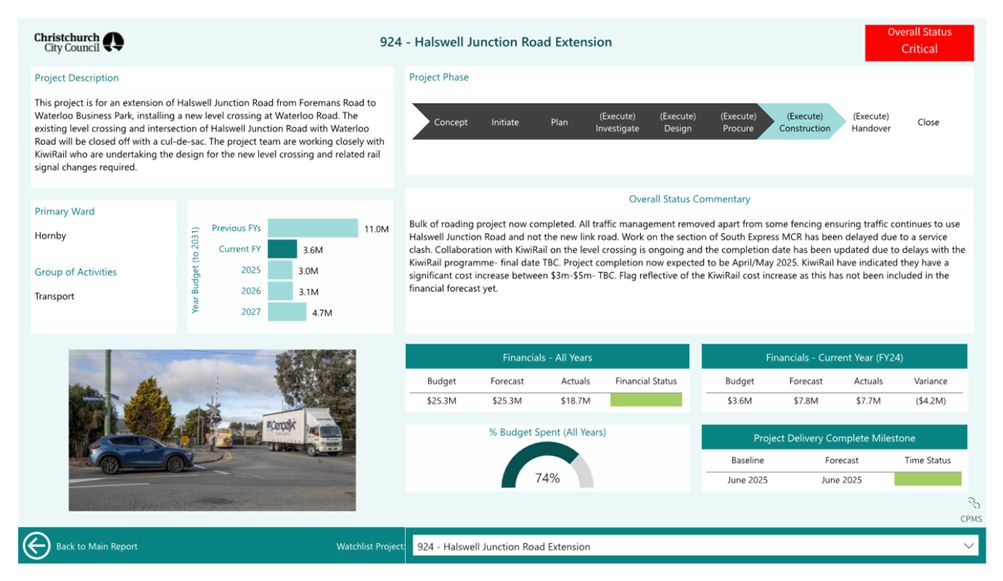Click the Current FY 3.6M budget bar

tap(282, 249)
